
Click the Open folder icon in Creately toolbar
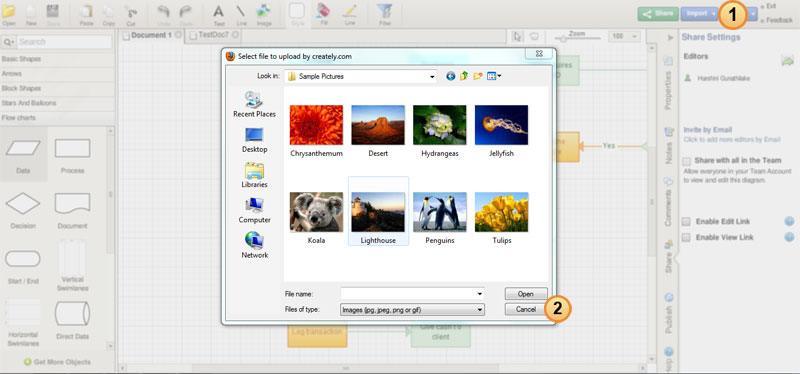click(8, 11)
